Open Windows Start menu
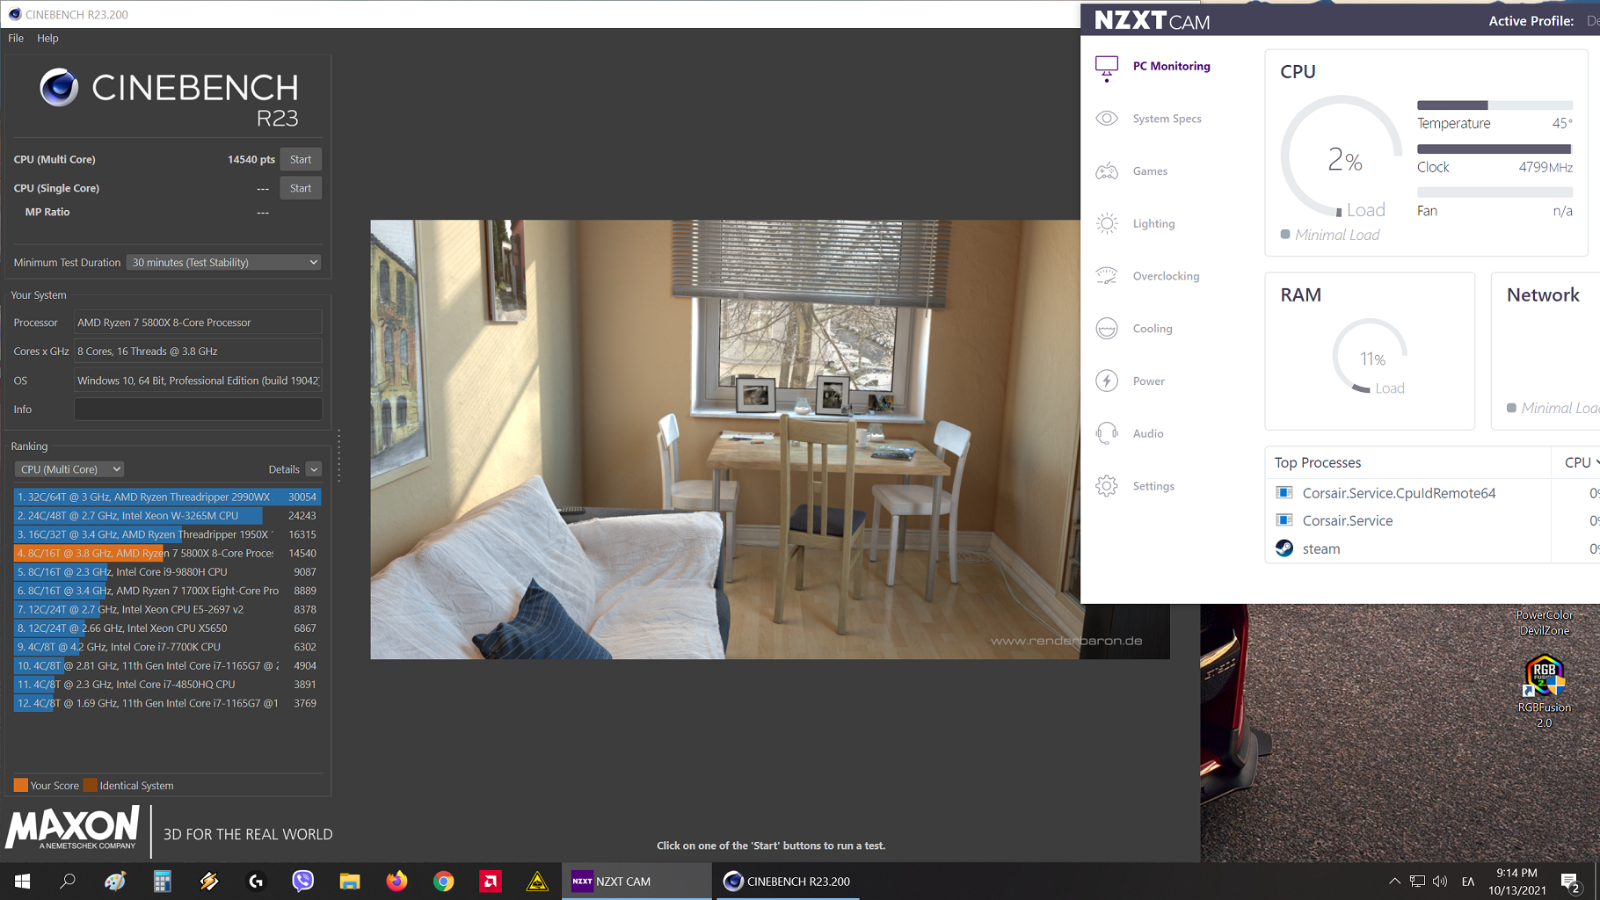This screenshot has width=1600, height=900. tap(22, 881)
